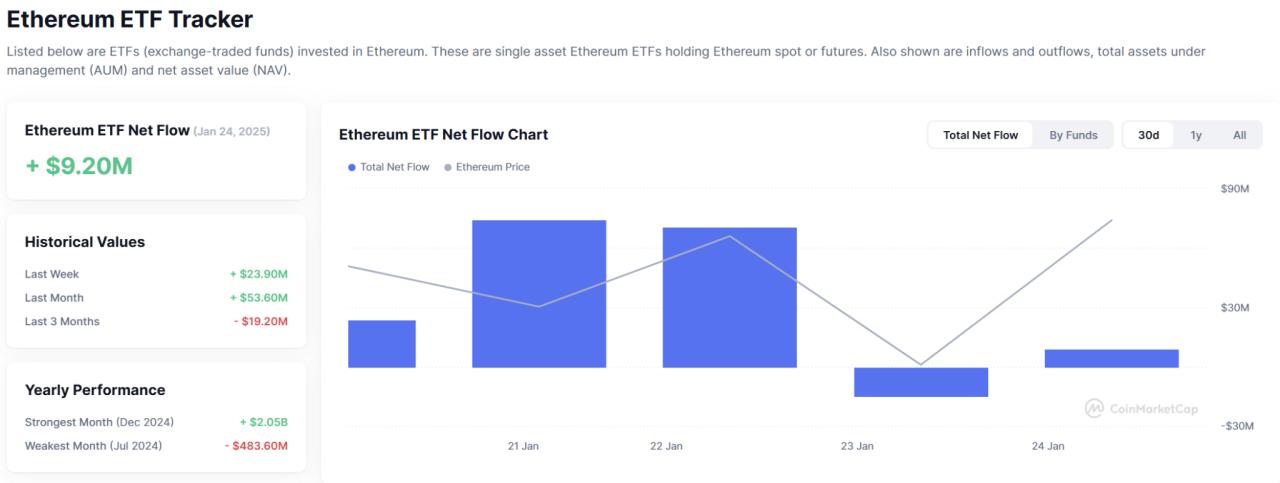Click the Last 3 Months value
Screen dimensions: 1280x483
point(260,322)
